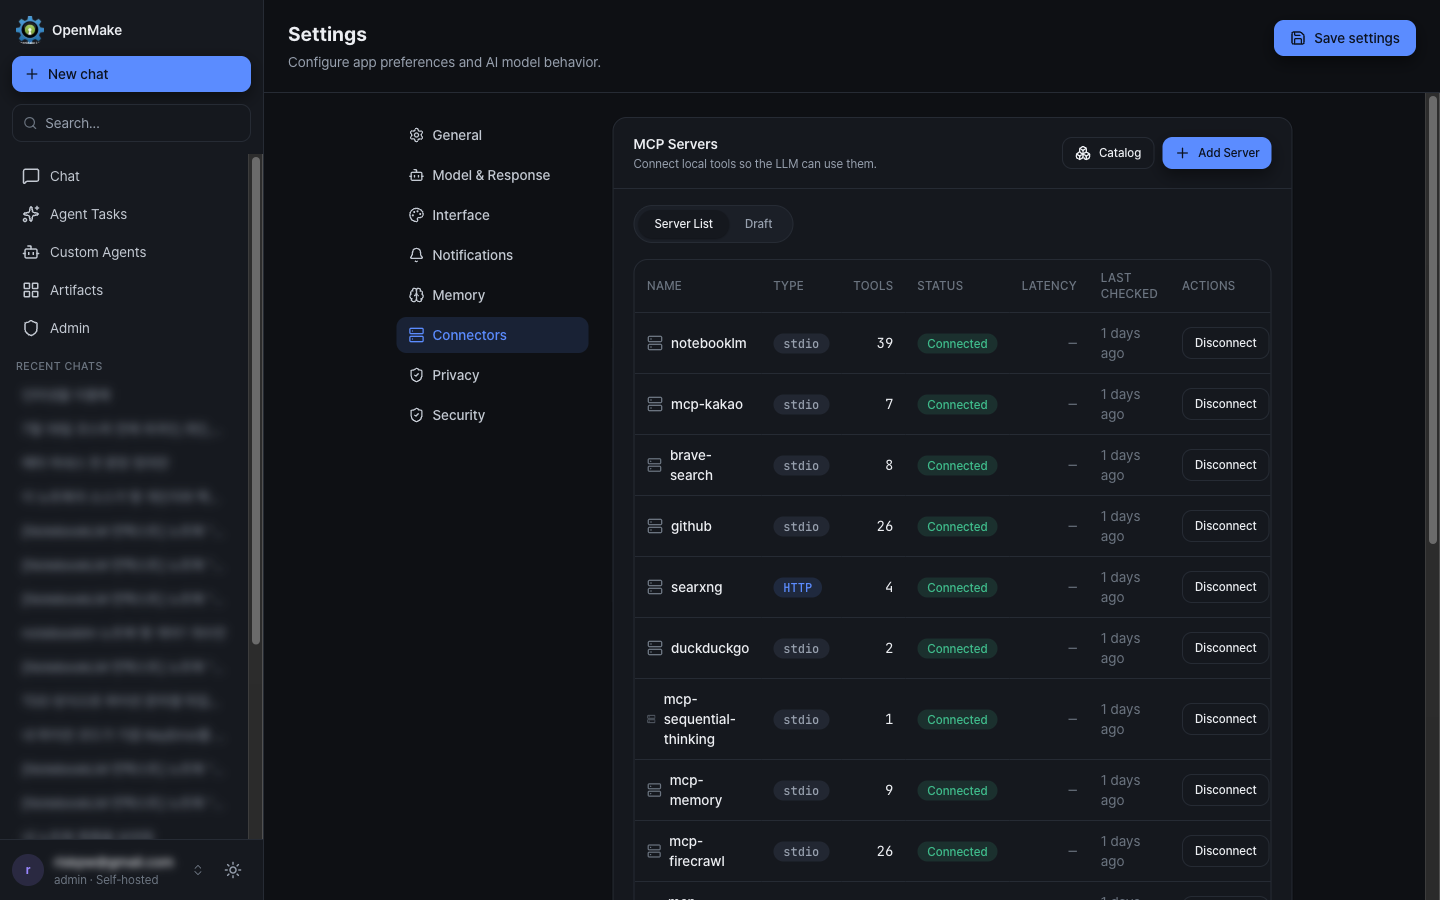Toggle the light/dark theme sun icon
This screenshot has height=900, width=1440.
coord(233,870)
